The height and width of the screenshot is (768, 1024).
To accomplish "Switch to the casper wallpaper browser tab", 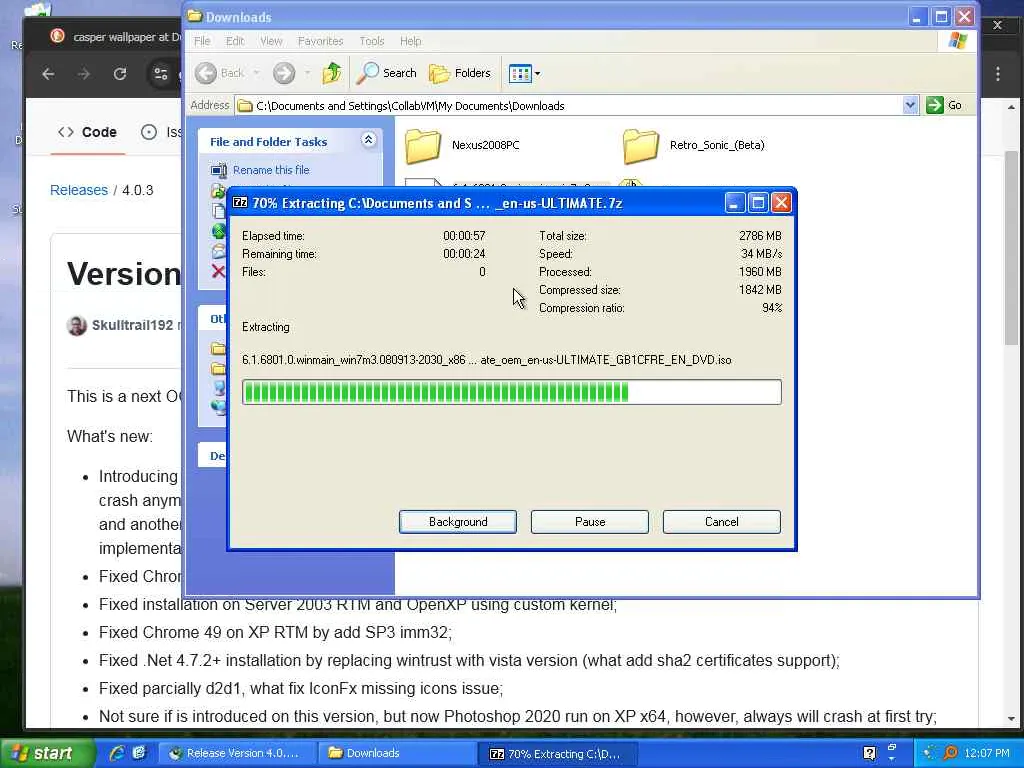I will click(116, 37).
